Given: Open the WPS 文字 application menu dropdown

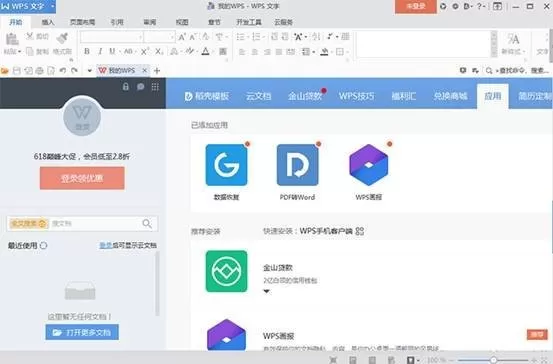Looking at the screenshot, I should pos(53,6).
